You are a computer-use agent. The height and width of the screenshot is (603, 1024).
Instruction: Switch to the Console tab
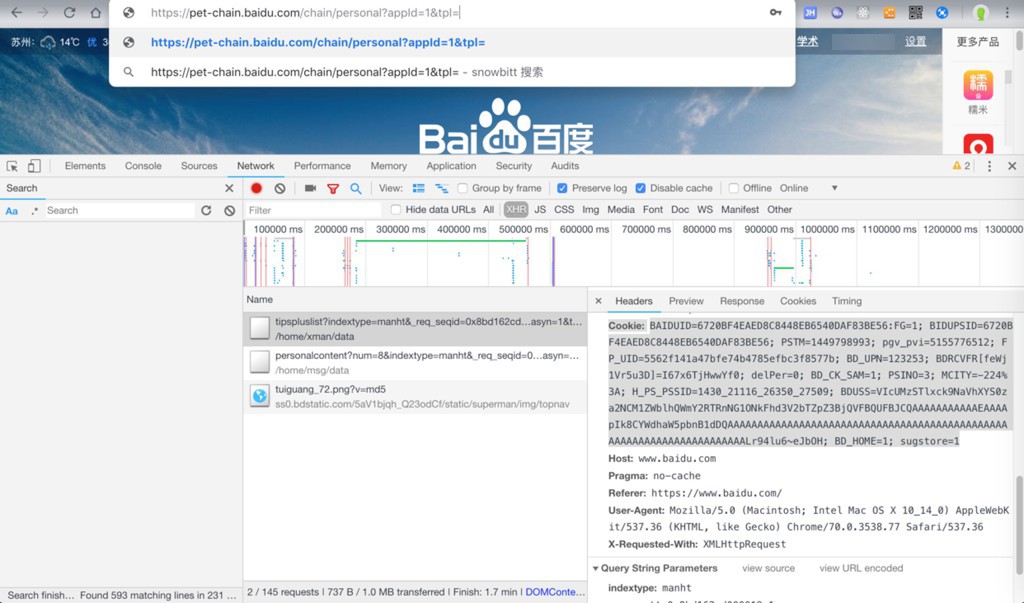(143, 166)
